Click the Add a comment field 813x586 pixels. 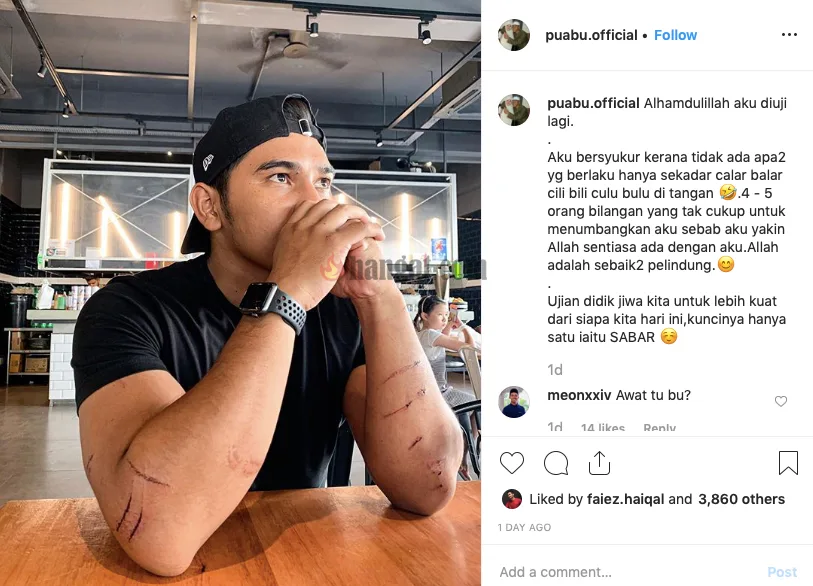[x=627, y=572]
